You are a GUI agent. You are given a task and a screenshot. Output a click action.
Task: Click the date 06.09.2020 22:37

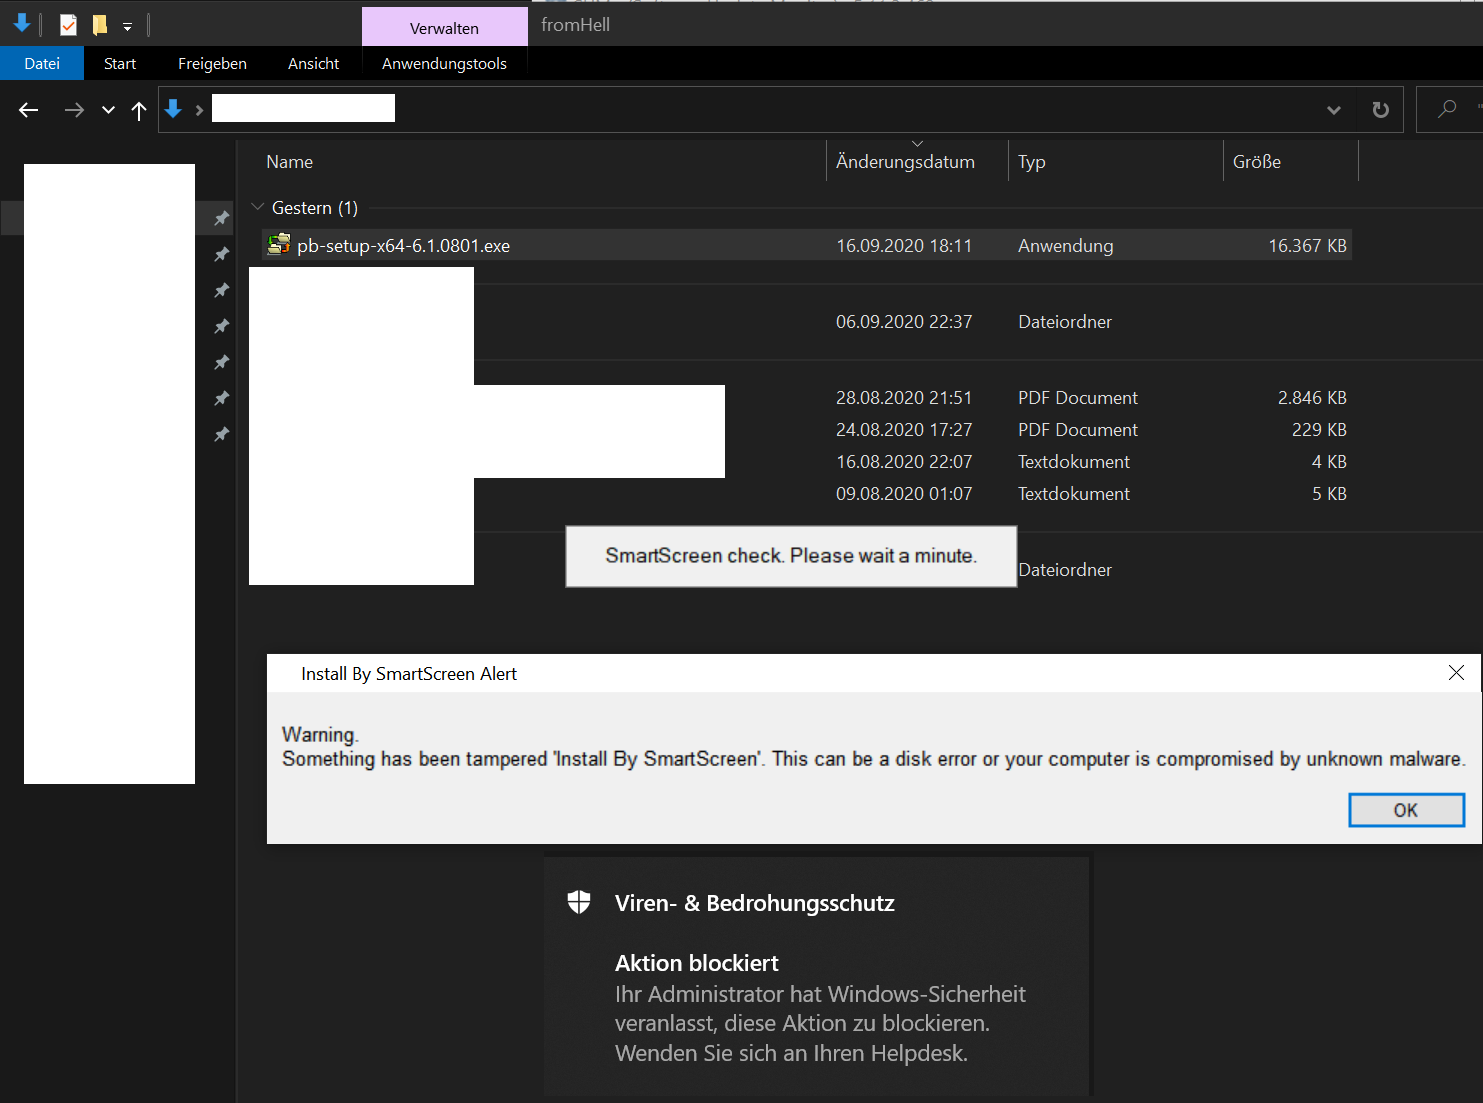(x=904, y=322)
